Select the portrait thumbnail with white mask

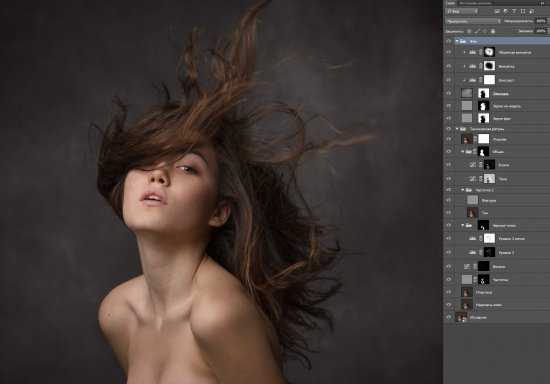coord(467,139)
